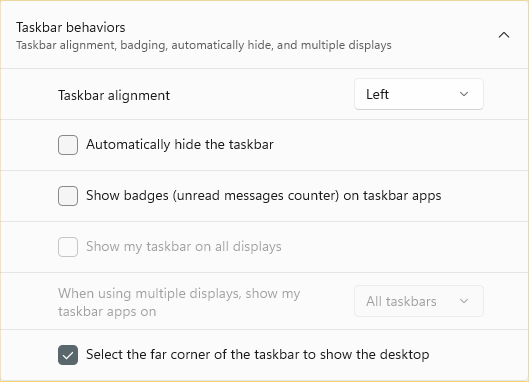This screenshot has width=529, height=382.
Task: Click the far corner show the desktop label
Action: coord(257,355)
